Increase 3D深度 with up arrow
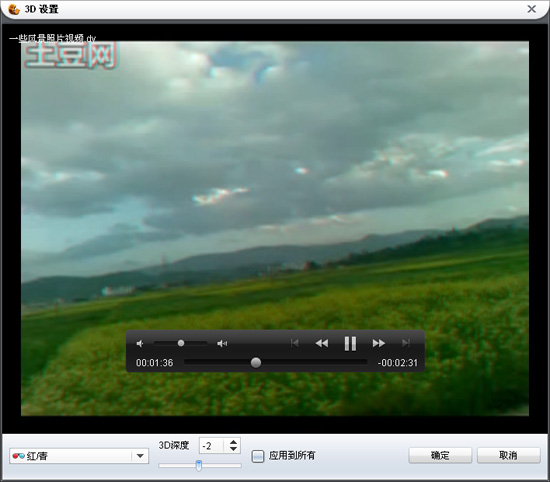550x482 pixels. click(x=233, y=442)
